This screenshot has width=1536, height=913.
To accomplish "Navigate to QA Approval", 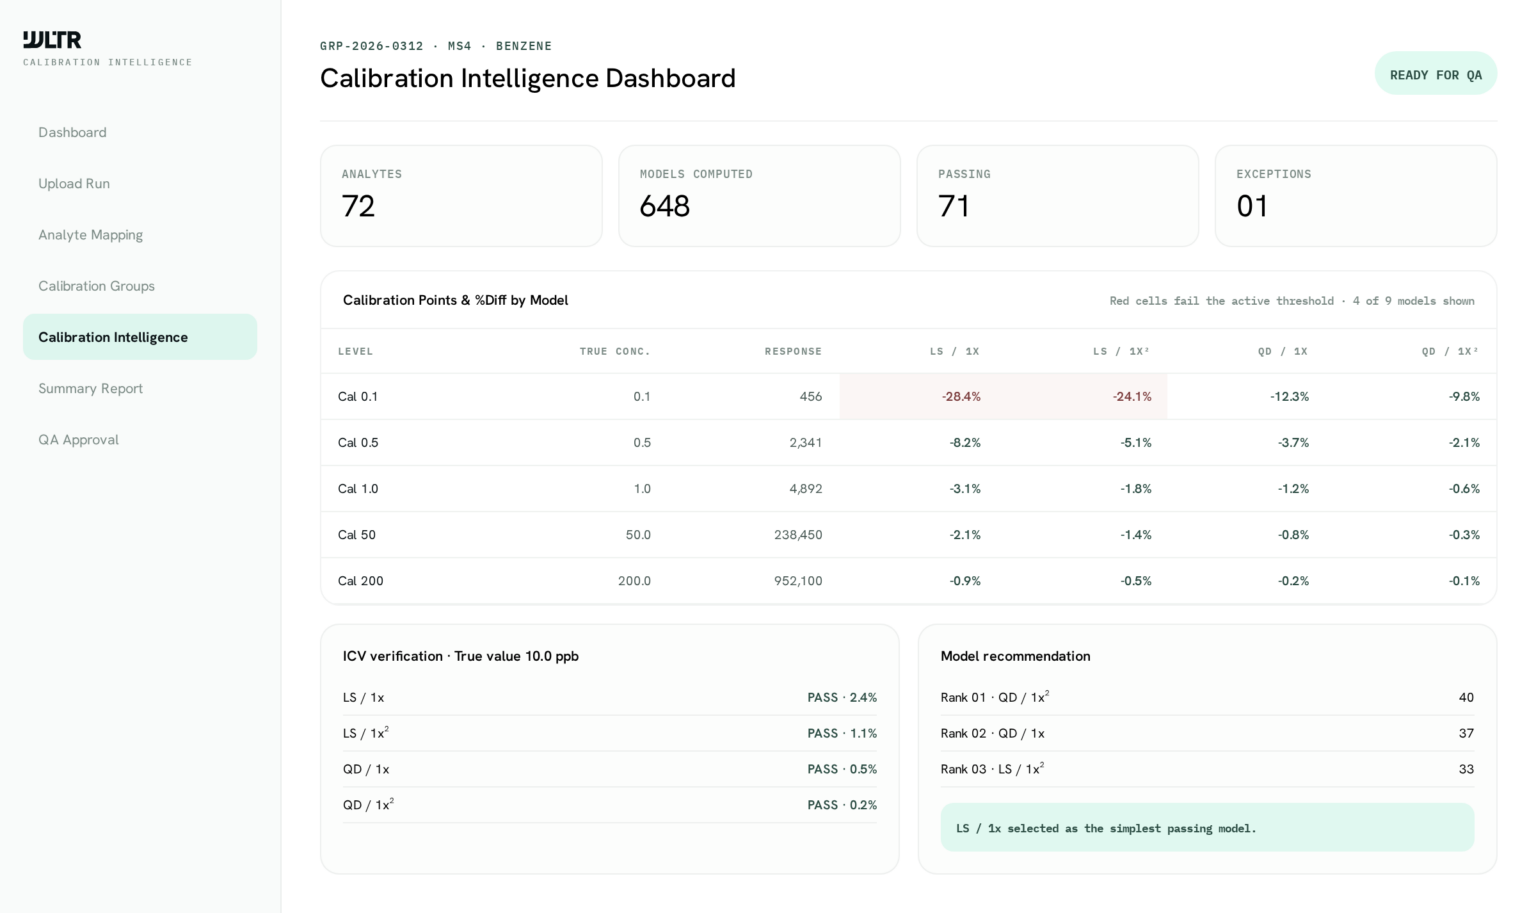I will (140, 439).
